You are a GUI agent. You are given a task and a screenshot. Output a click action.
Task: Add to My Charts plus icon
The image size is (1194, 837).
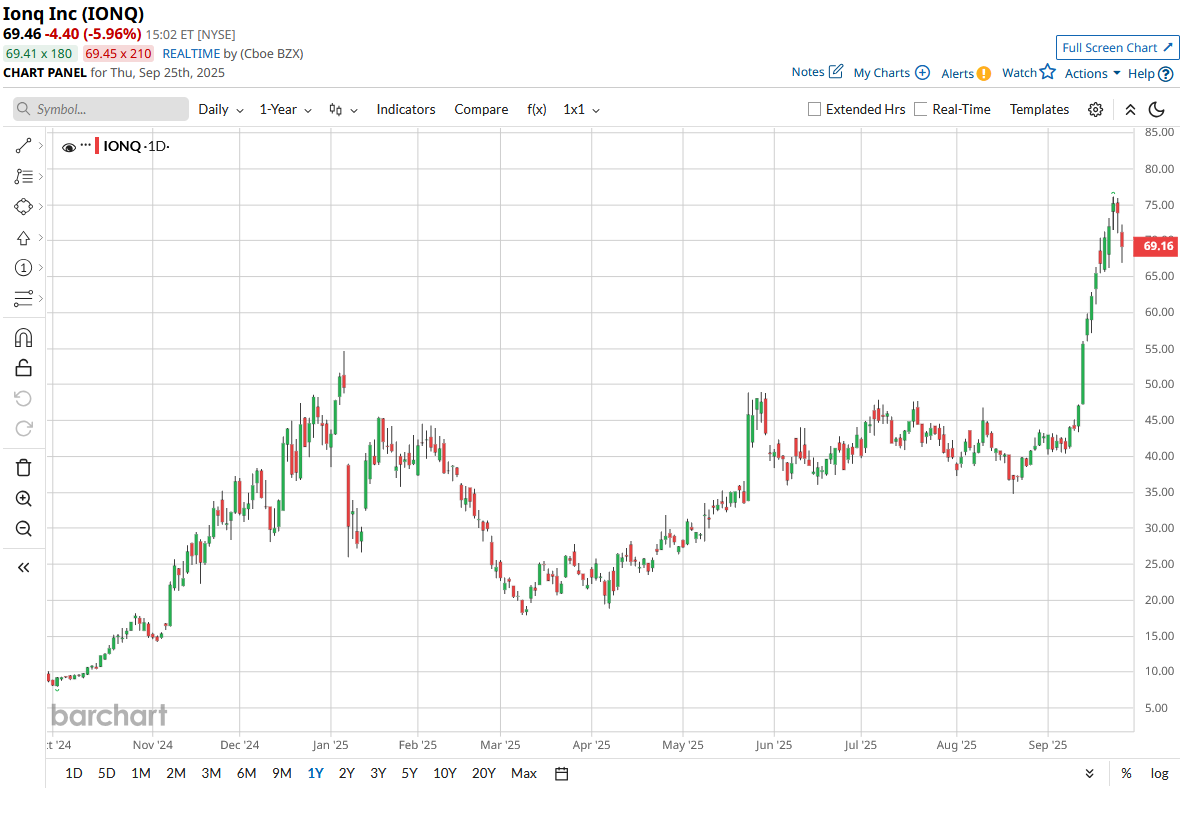(x=922, y=72)
